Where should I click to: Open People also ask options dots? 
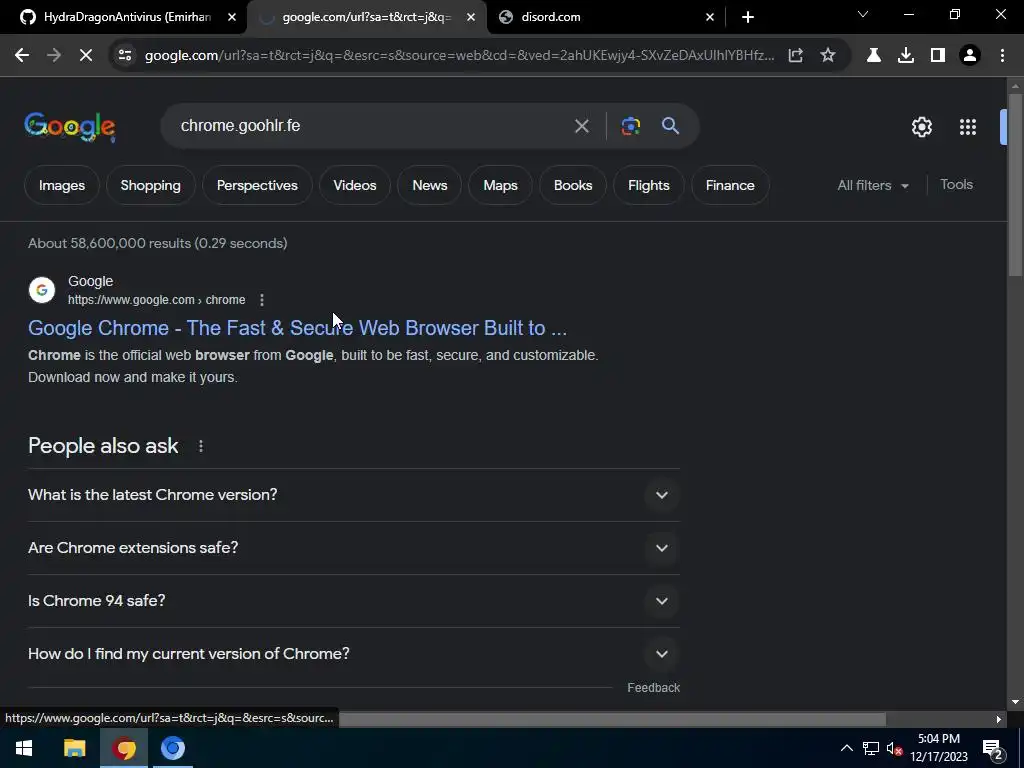pyautogui.click(x=201, y=446)
